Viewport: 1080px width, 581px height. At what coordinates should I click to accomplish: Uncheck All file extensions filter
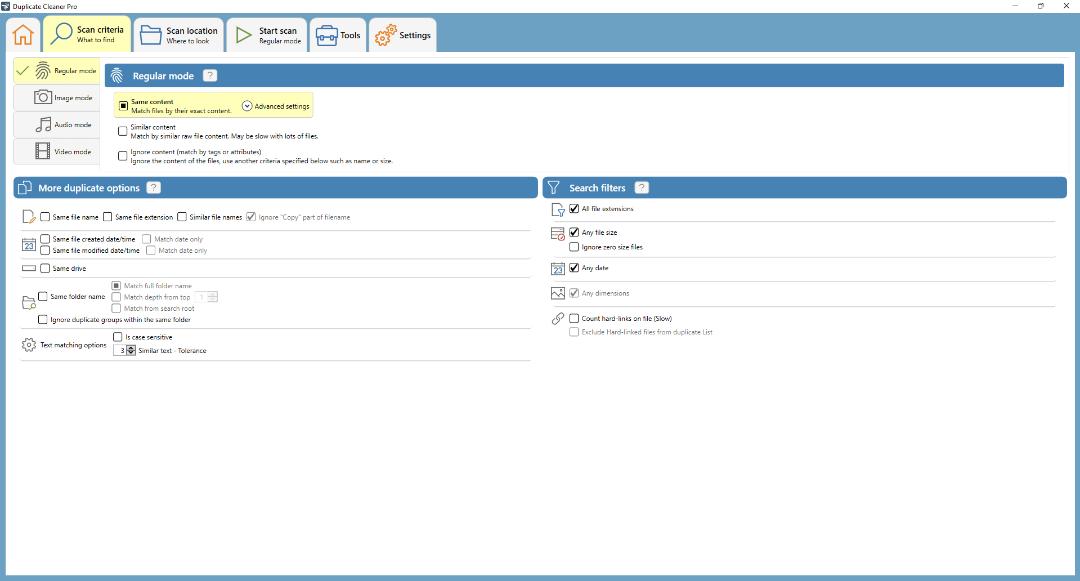pos(574,209)
